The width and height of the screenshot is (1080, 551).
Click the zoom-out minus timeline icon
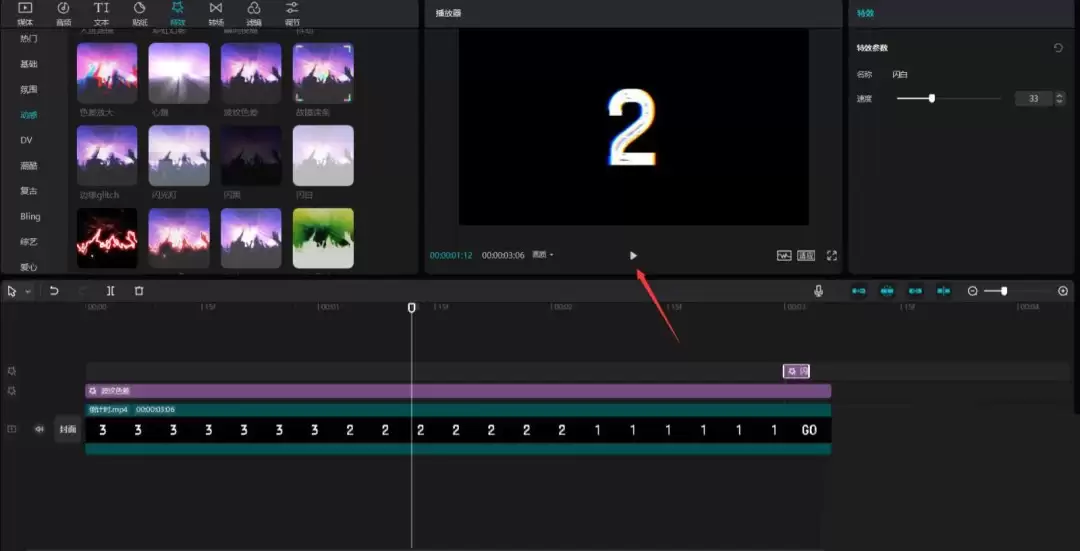[972, 291]
